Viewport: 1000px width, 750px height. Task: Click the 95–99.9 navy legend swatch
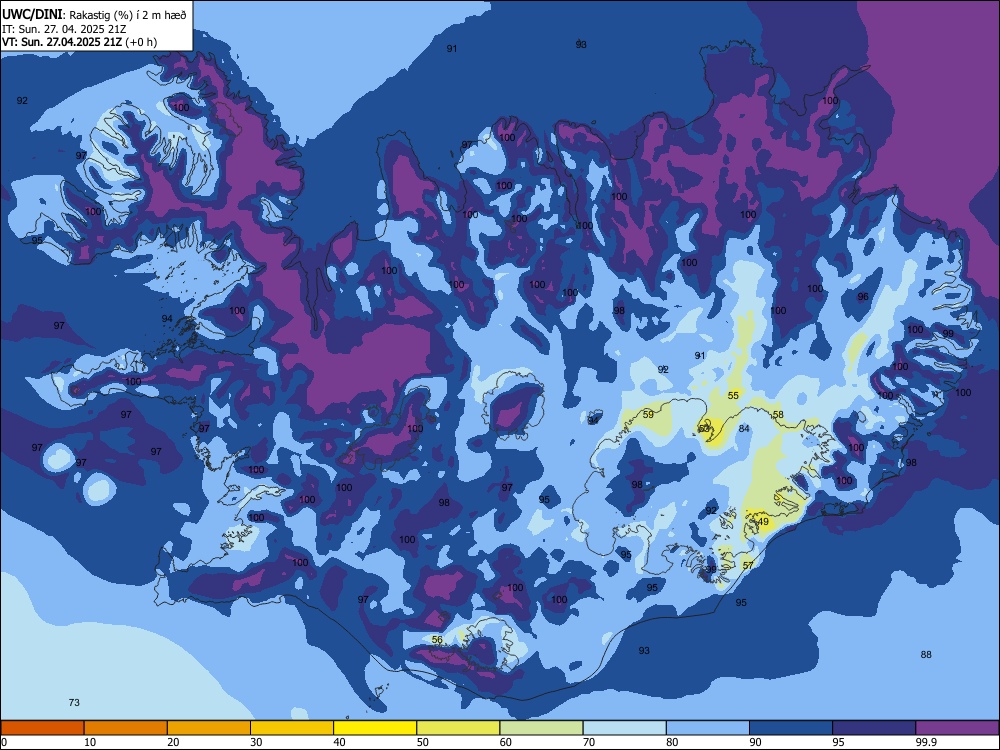pyautogui.click(x=874, y=728)
